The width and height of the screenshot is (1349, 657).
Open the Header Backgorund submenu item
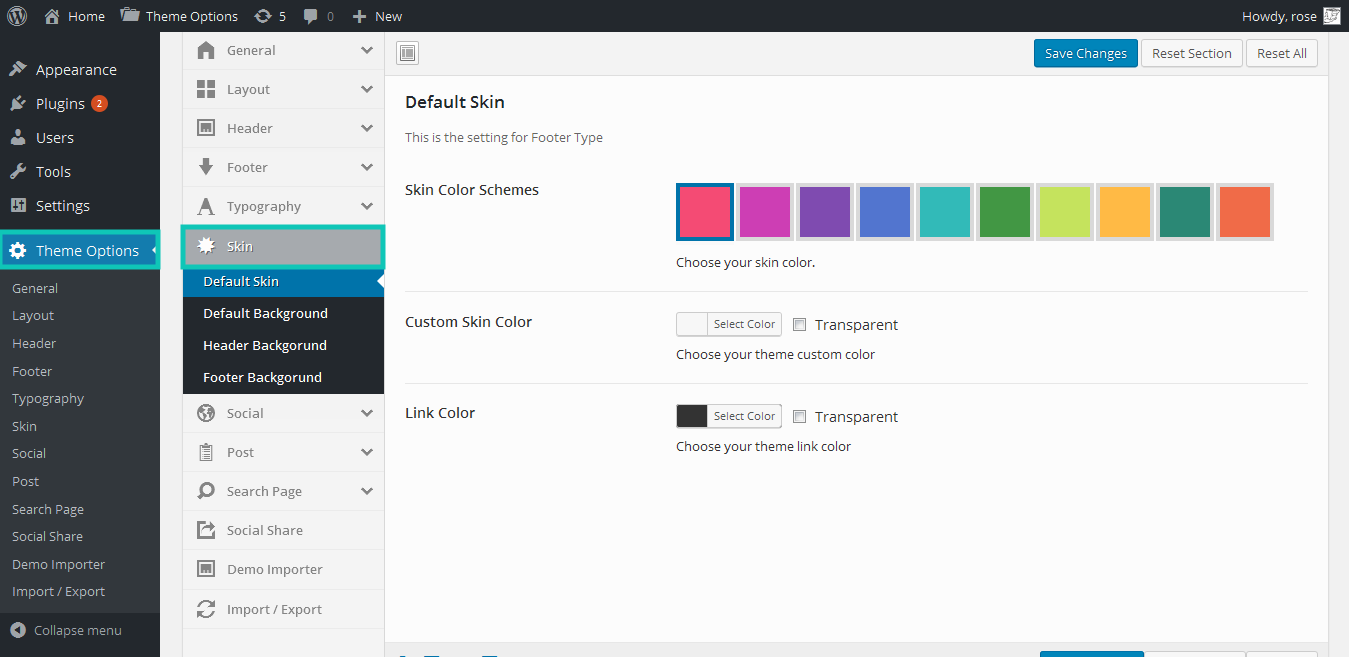point(283,346)
